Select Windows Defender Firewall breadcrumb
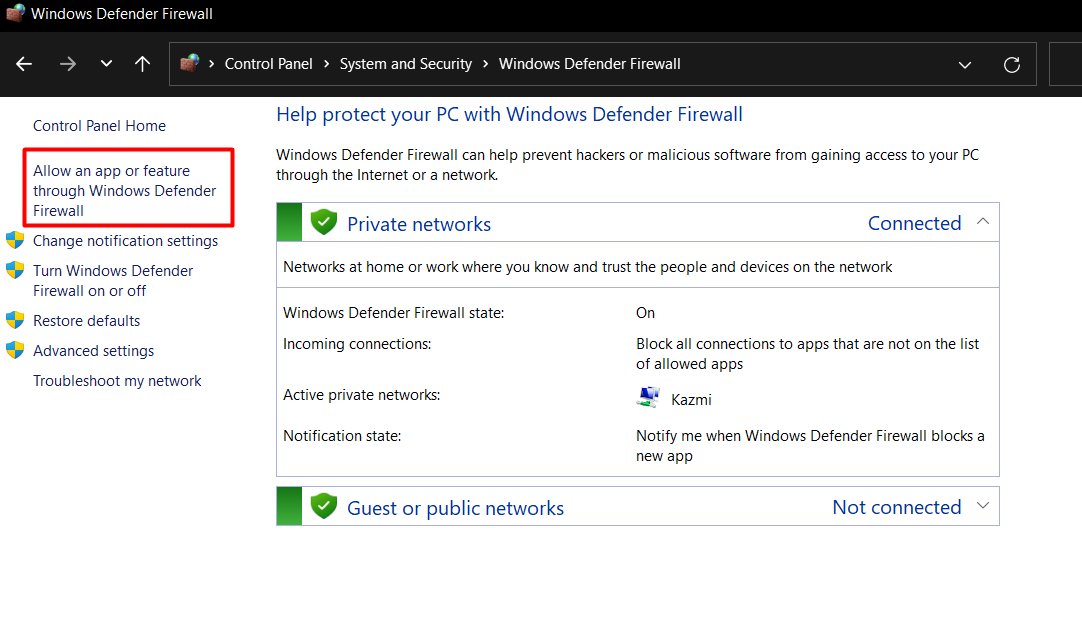 pyautogui.click(x=589, y=64)
